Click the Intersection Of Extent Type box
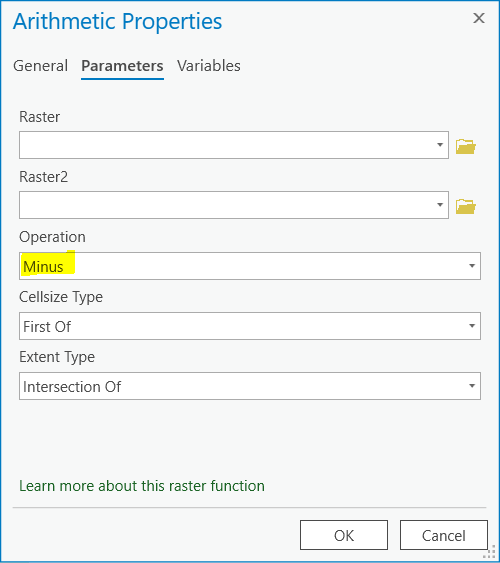This screenshot has width=500, height=563. [250, 386]
